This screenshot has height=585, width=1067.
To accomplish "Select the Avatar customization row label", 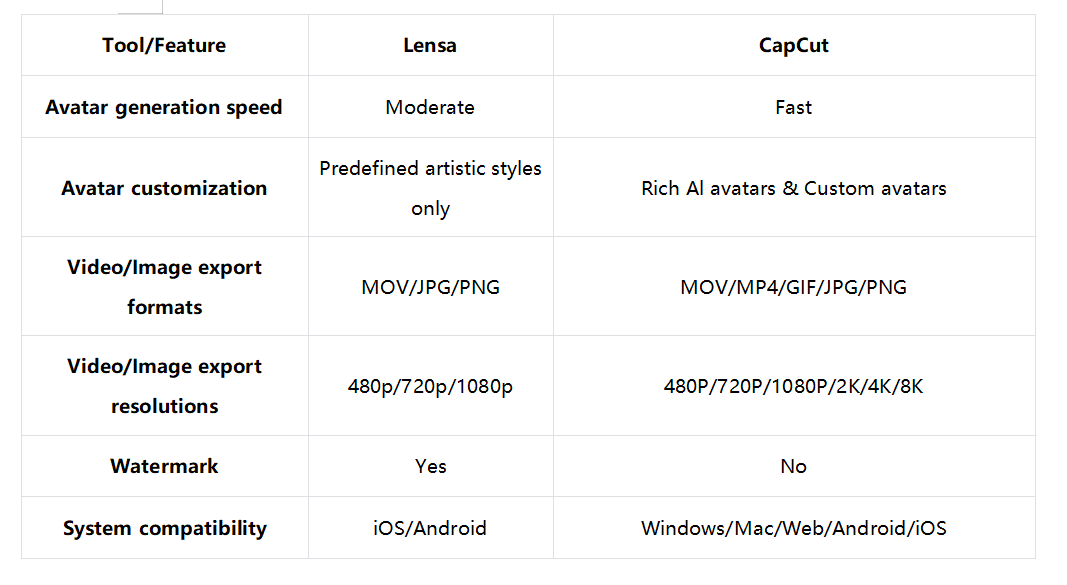I will [x=164, y=188].
